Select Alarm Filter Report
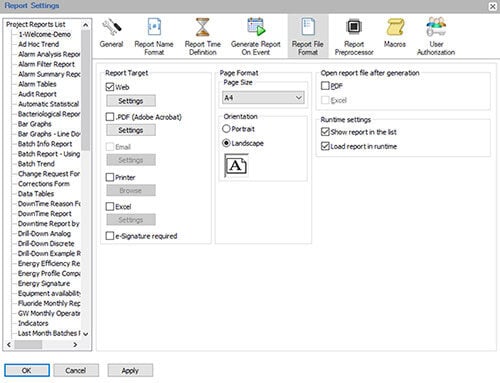 46,64
